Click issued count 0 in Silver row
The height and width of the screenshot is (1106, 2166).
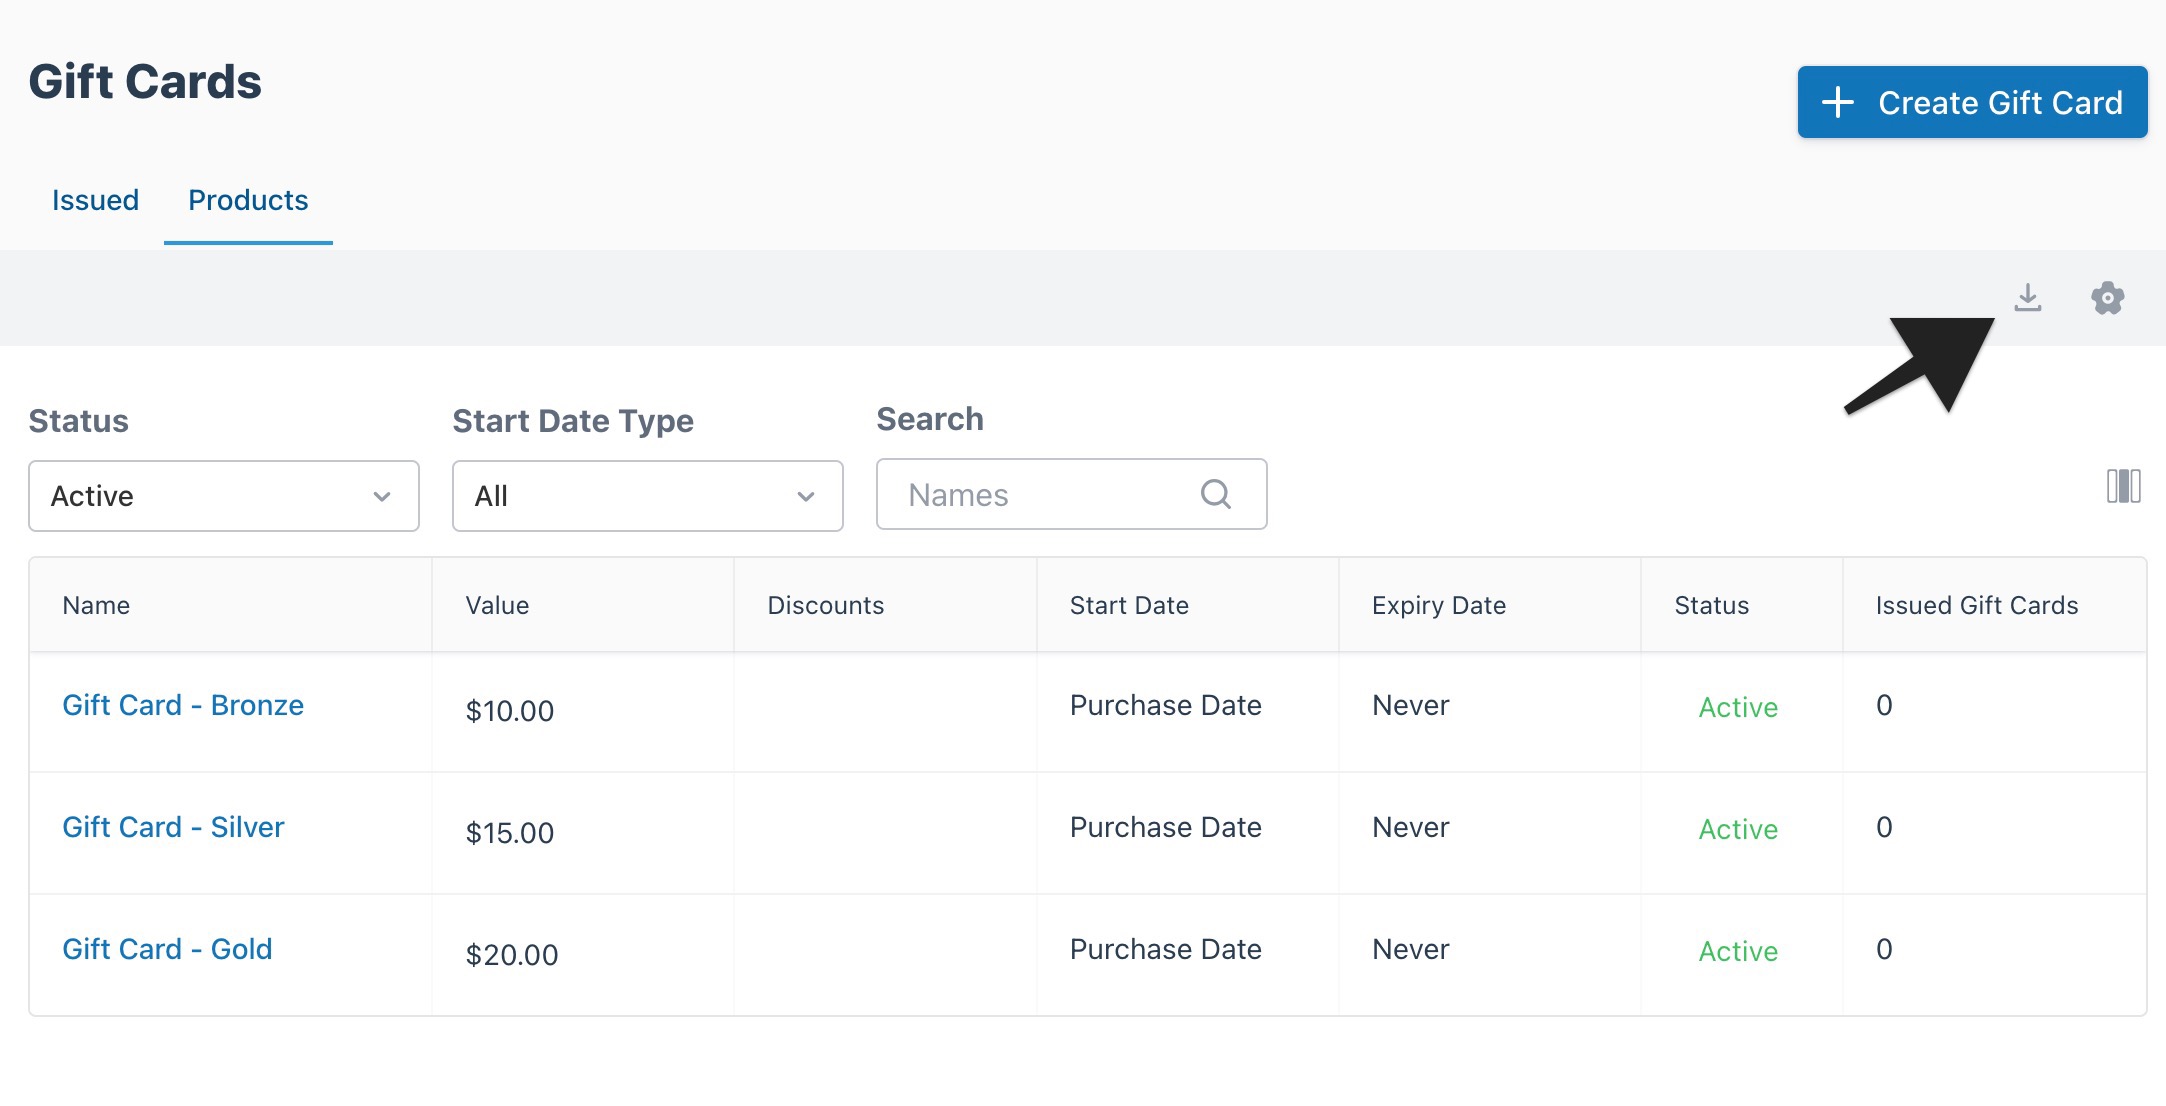coord(1884,827)
